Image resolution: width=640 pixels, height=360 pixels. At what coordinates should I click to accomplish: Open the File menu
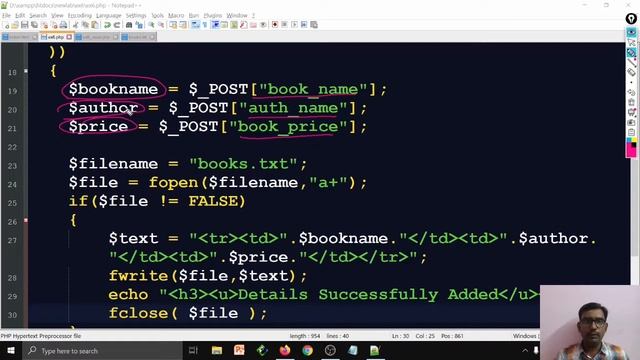click(6, 16)
